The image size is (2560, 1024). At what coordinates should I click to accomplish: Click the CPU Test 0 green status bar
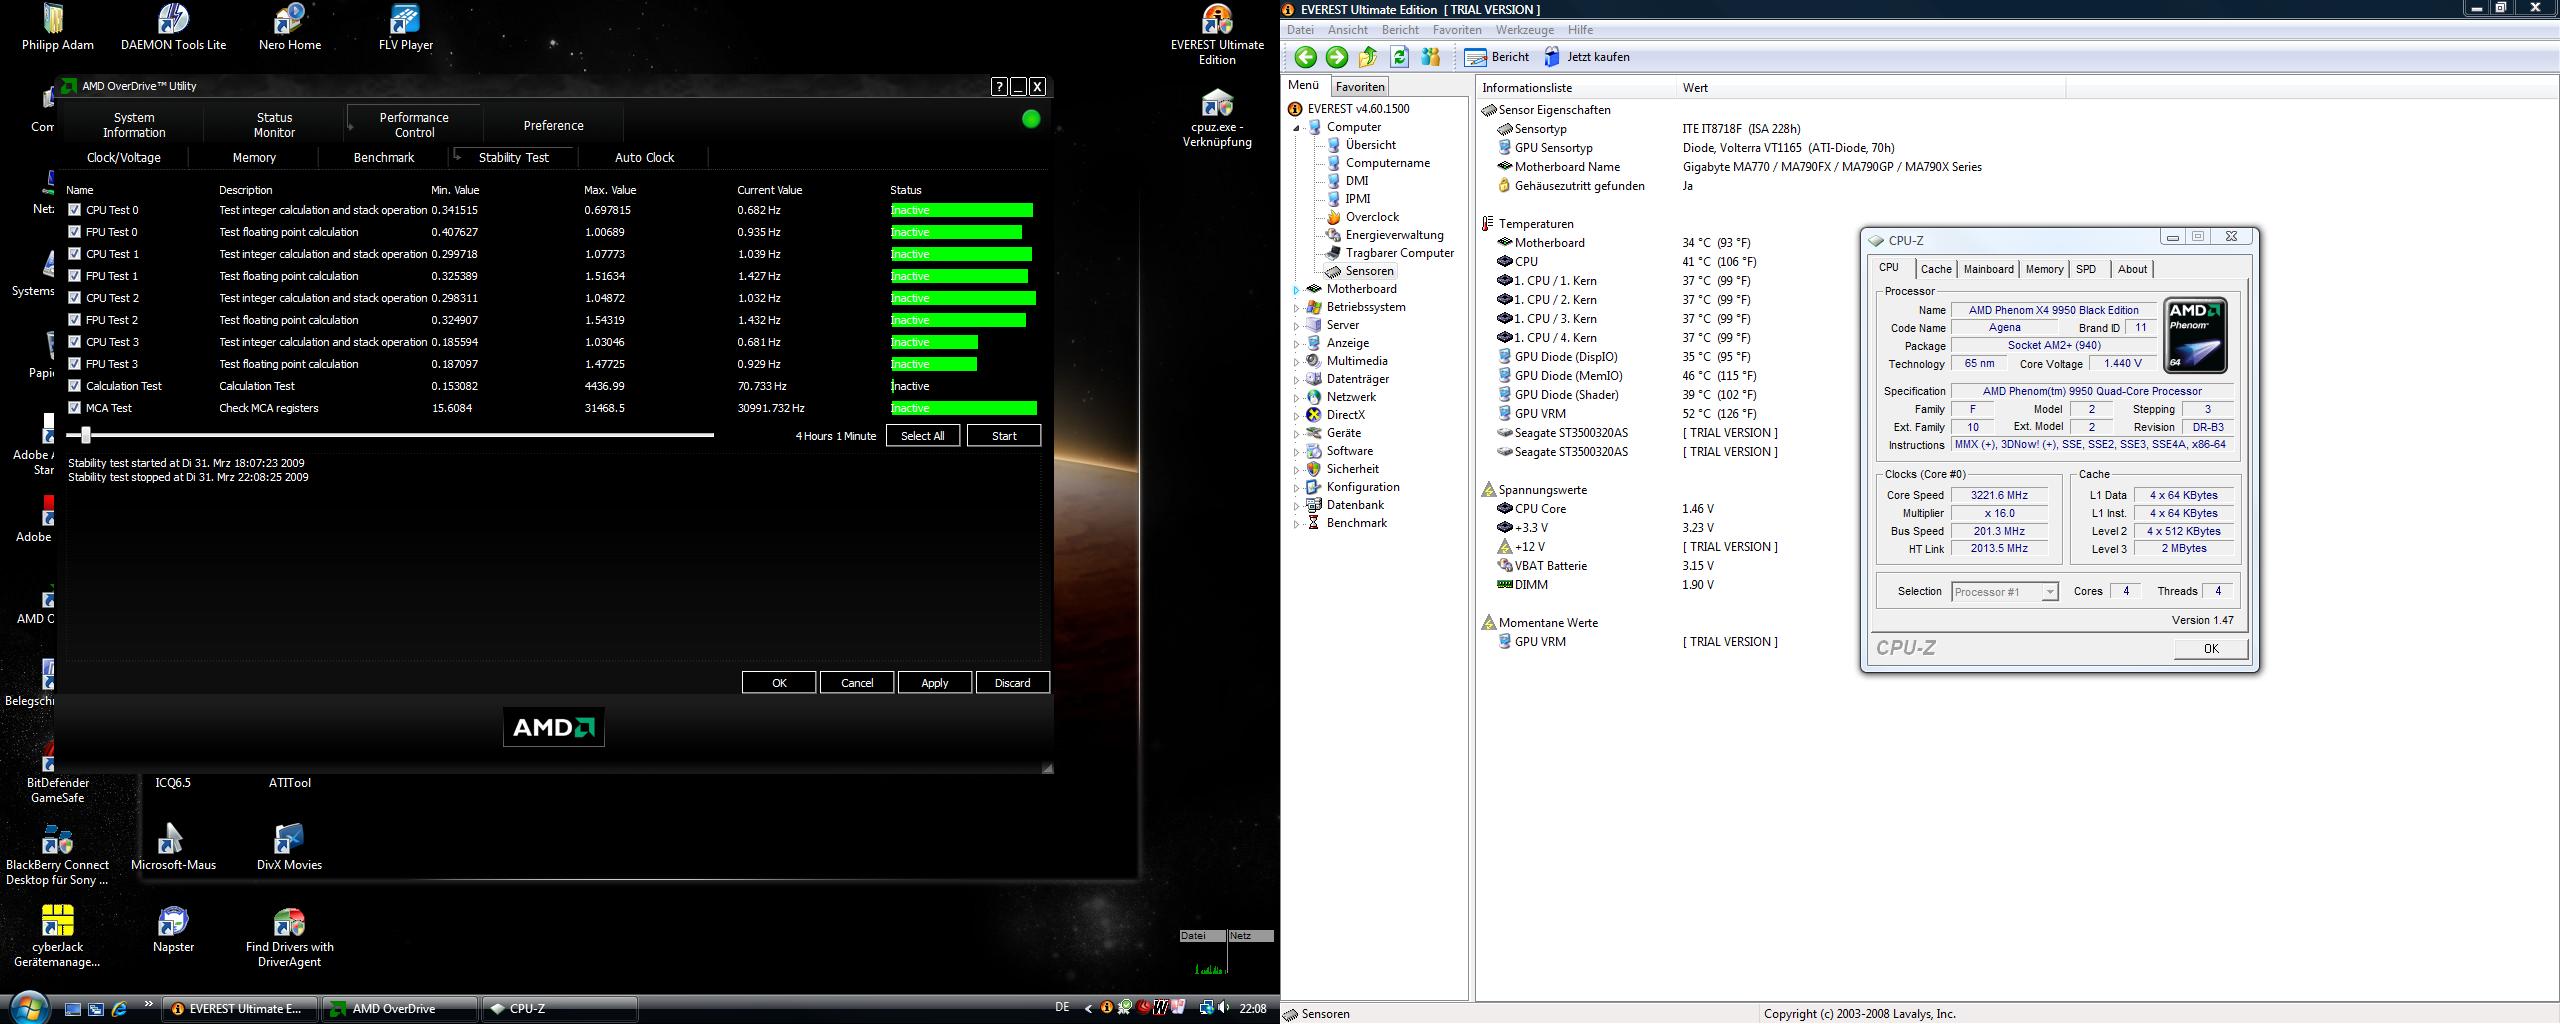click(962, 210)
